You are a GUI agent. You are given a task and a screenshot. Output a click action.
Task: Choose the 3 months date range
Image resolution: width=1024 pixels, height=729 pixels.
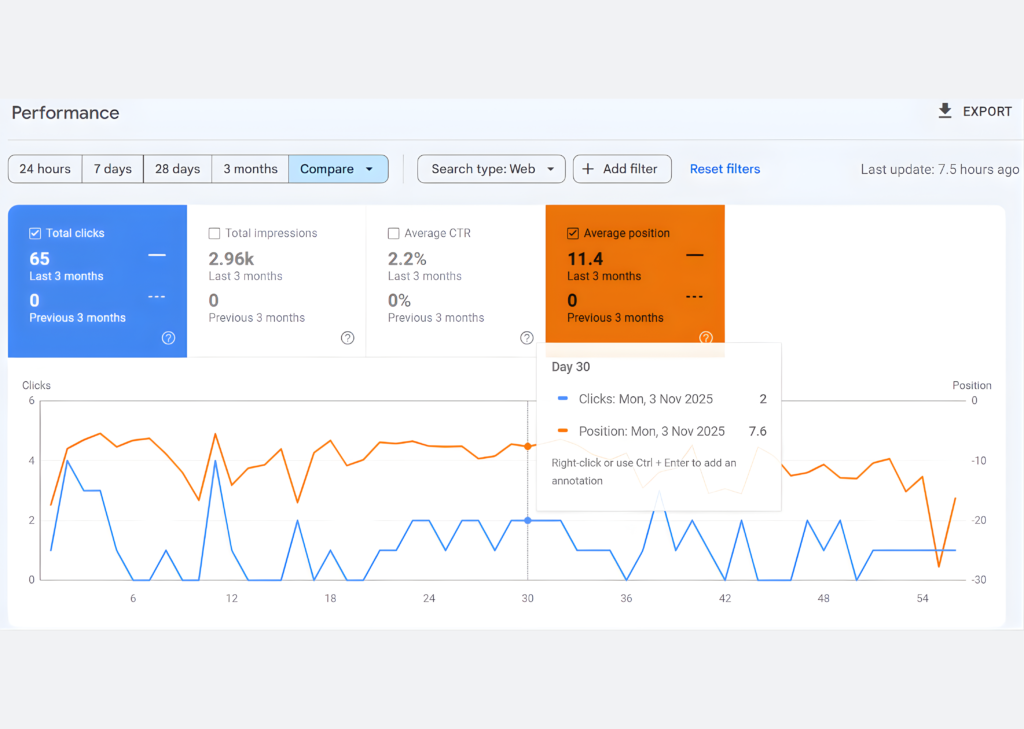[x=250, y=169]
